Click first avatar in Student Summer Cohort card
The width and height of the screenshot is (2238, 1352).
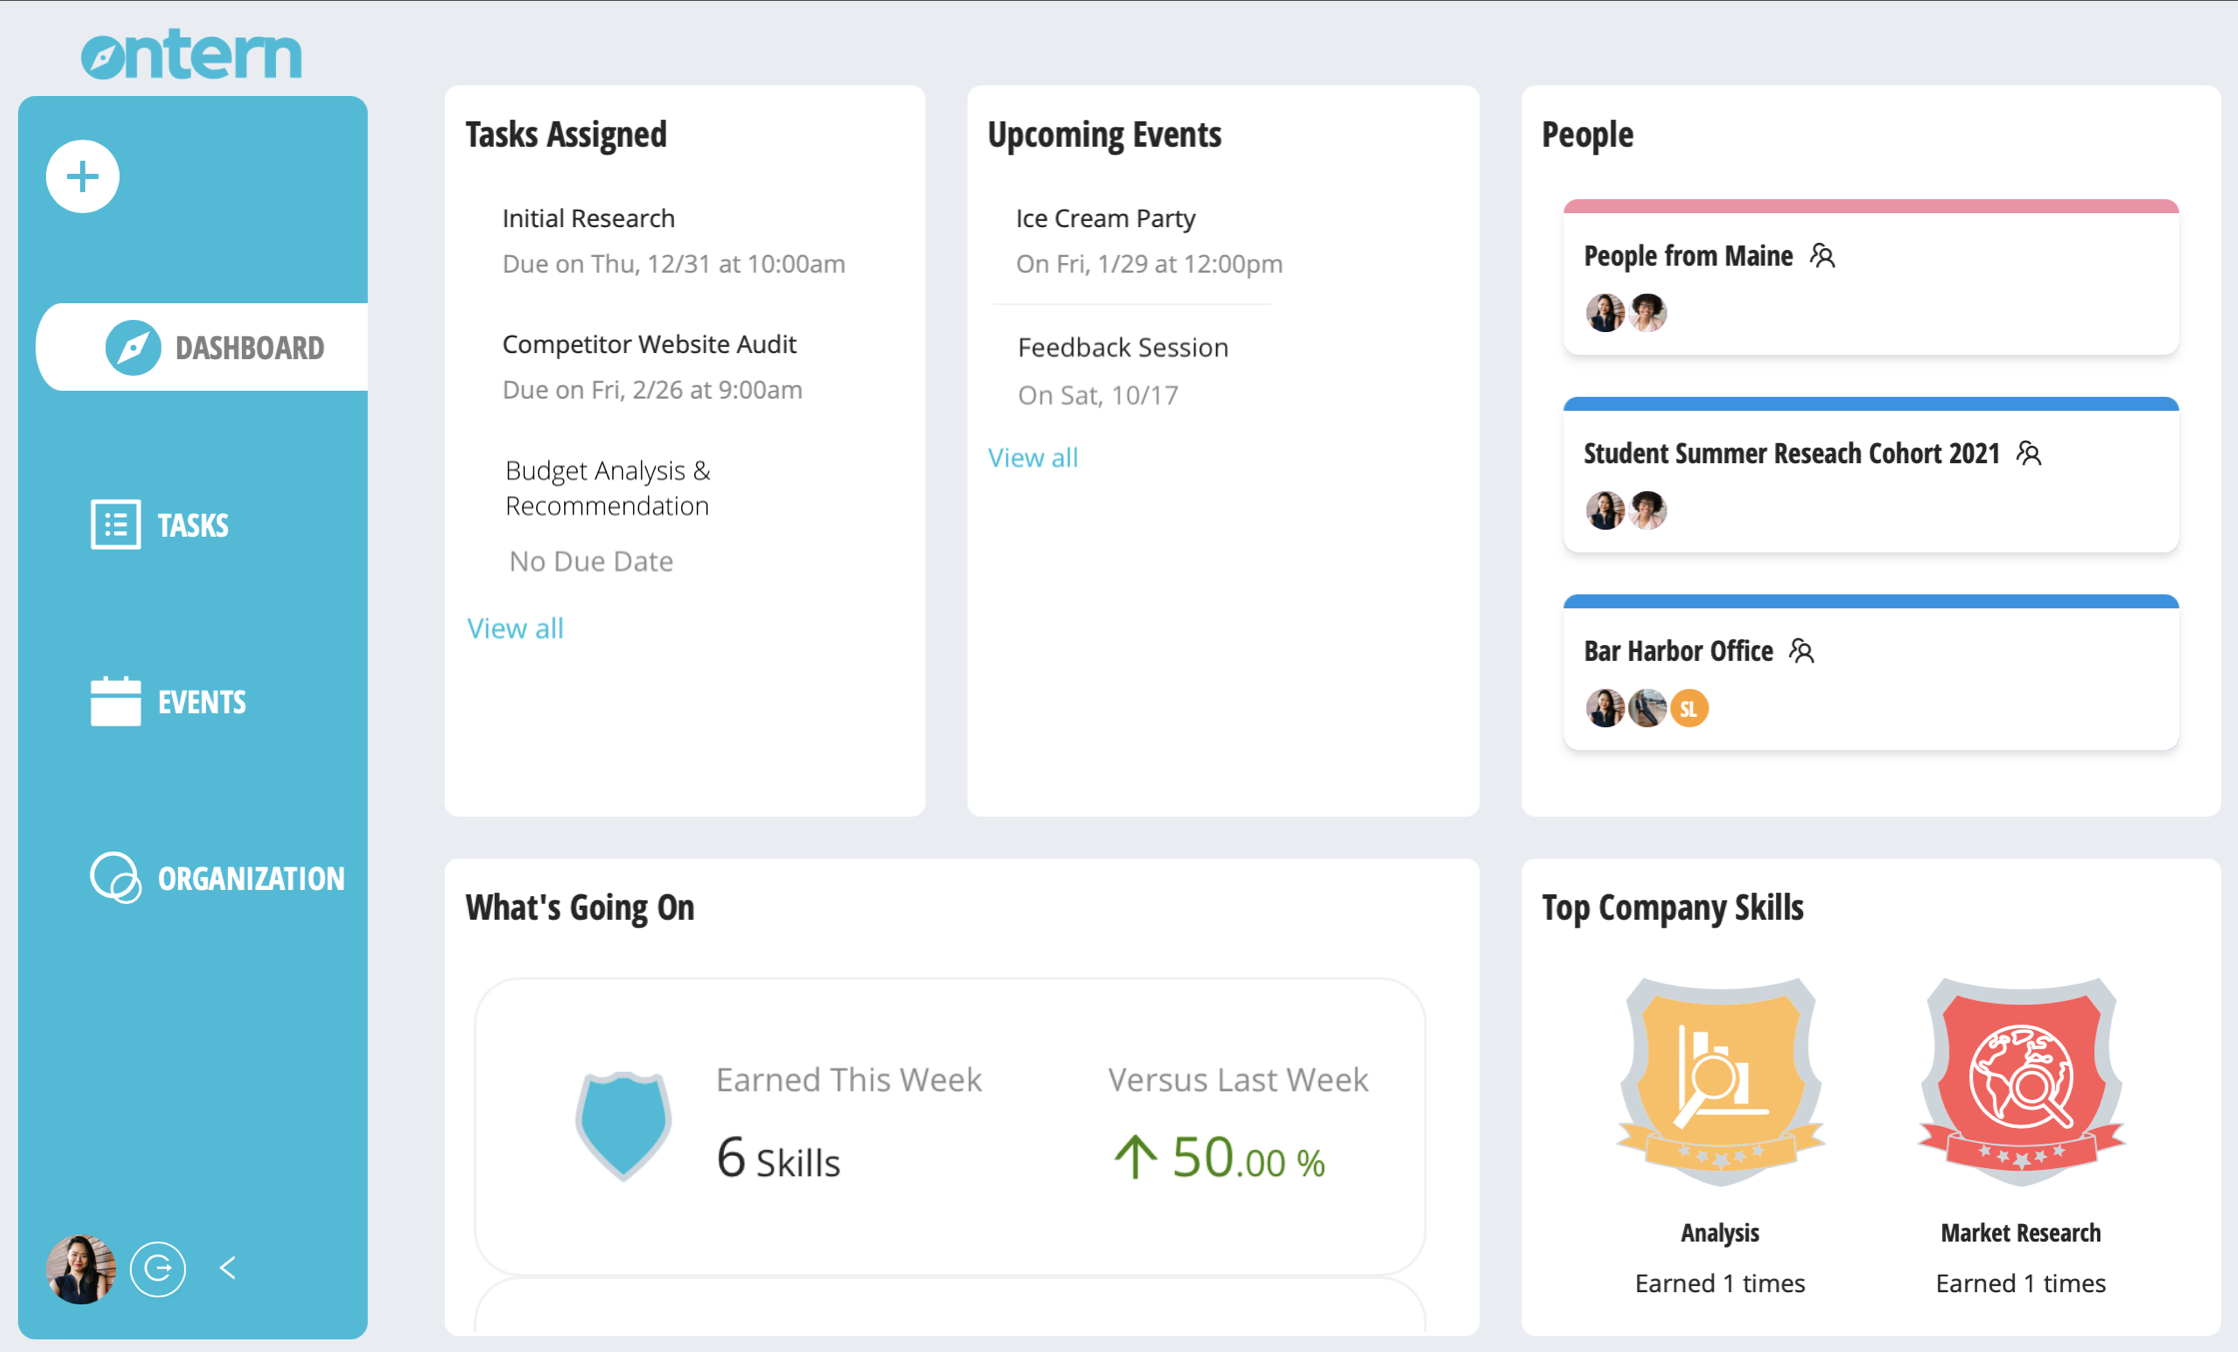[x=1605, y=510]
